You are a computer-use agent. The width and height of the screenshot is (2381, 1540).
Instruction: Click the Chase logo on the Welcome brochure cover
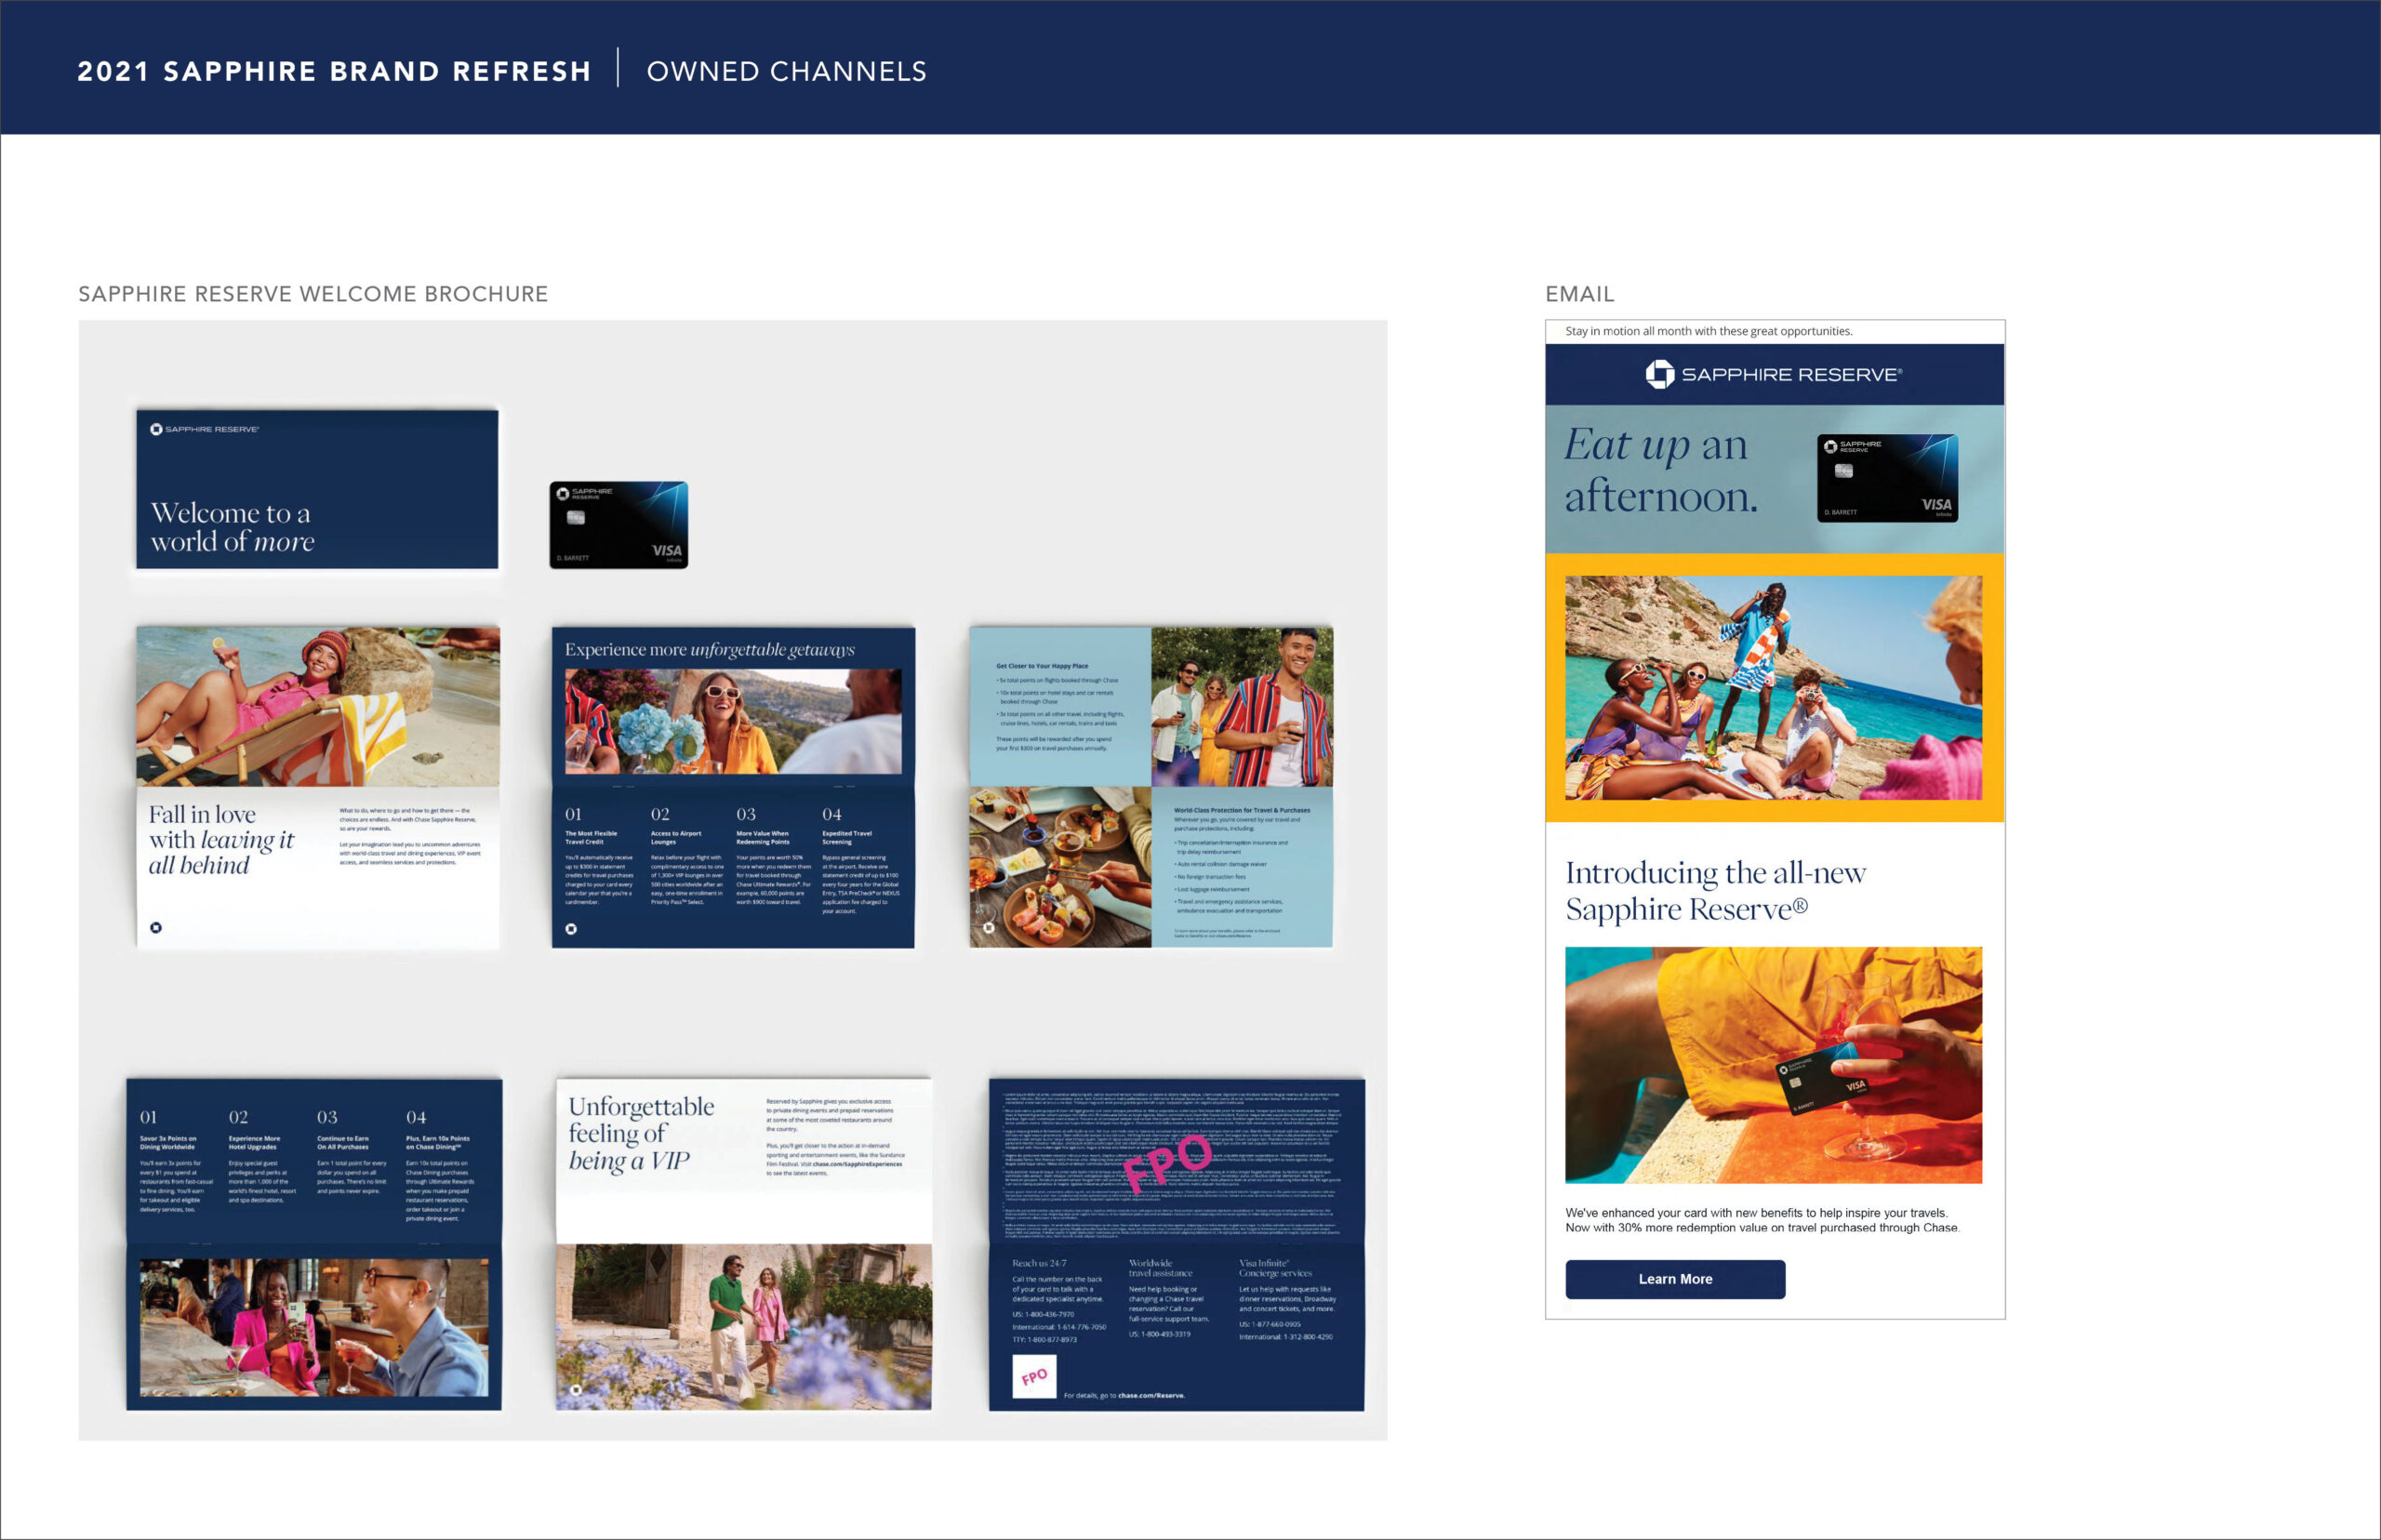pos(156,429)
